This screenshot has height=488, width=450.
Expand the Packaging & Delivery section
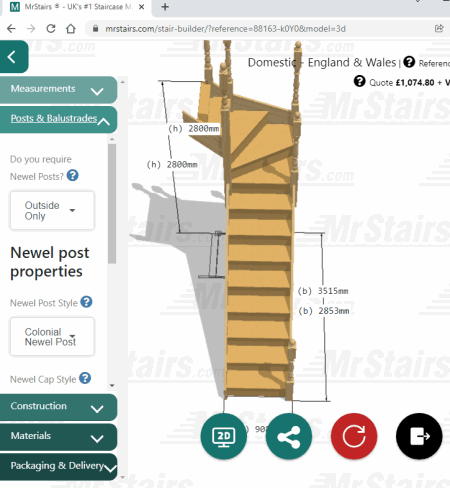coord(58,467)
